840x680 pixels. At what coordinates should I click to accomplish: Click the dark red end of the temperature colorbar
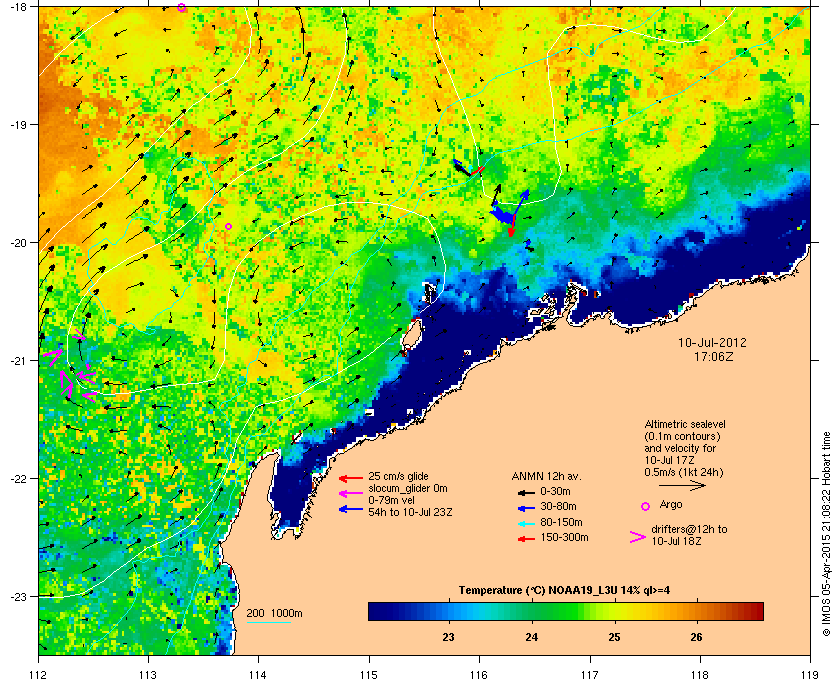click(756, 611)
